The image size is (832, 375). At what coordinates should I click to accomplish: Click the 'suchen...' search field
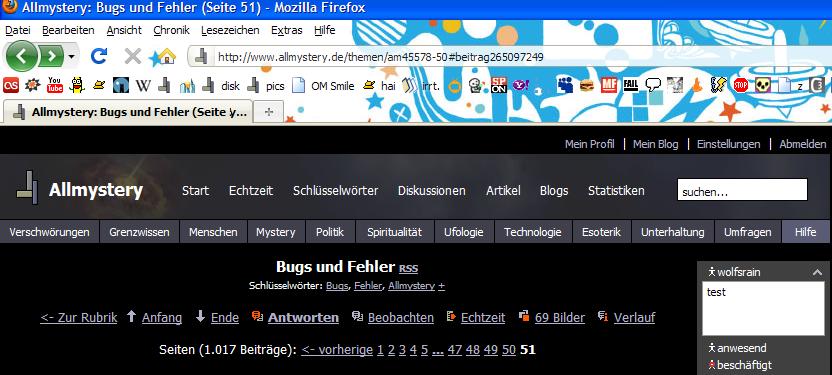click(x=742, y=190)
